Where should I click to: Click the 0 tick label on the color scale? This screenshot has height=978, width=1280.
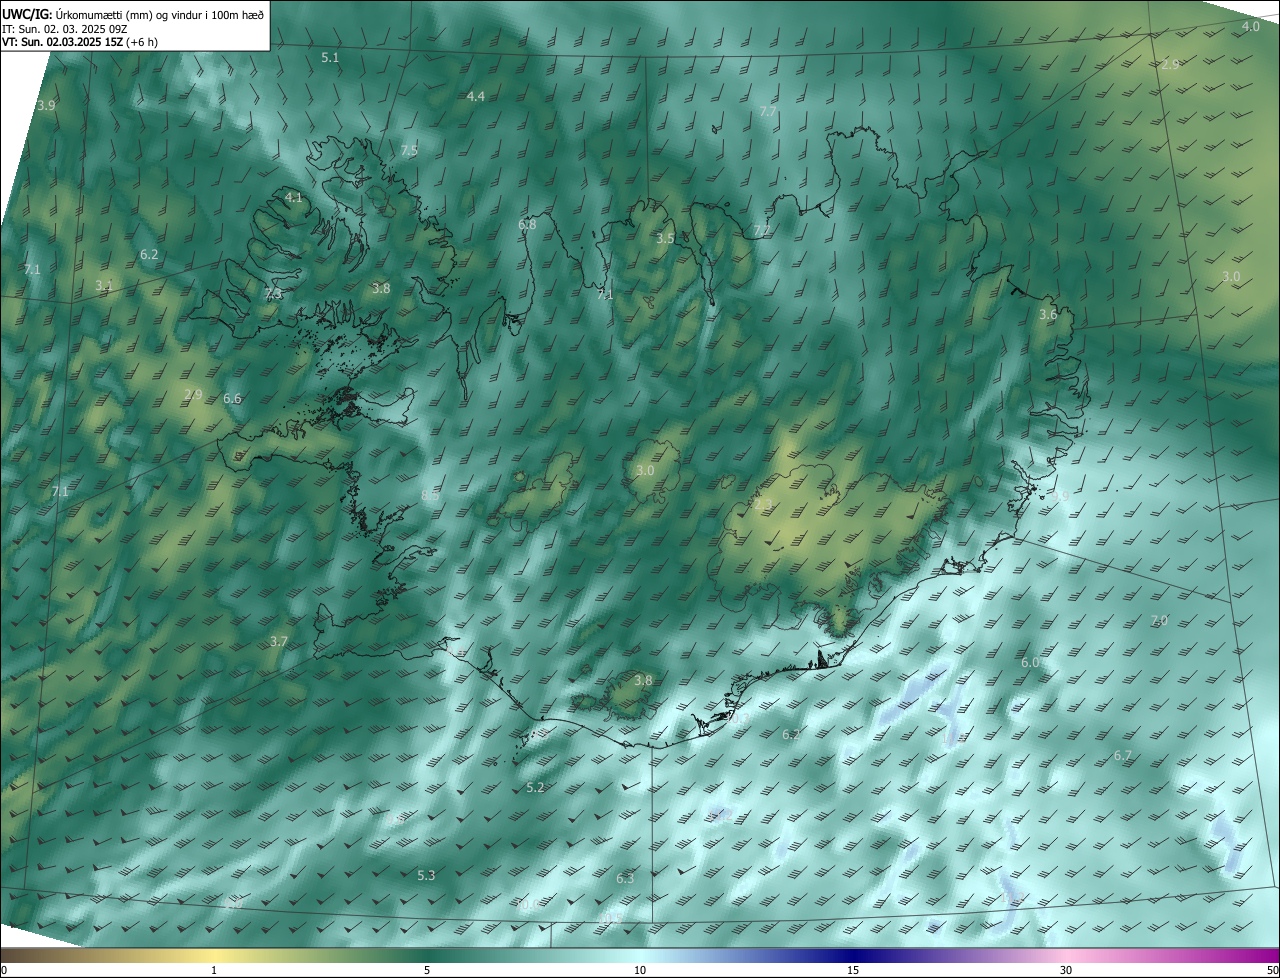coord(4,970)
